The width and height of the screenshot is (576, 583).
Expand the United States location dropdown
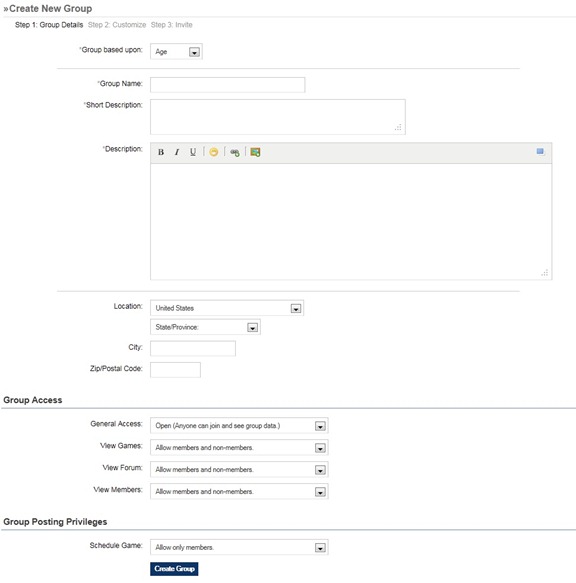227,308
